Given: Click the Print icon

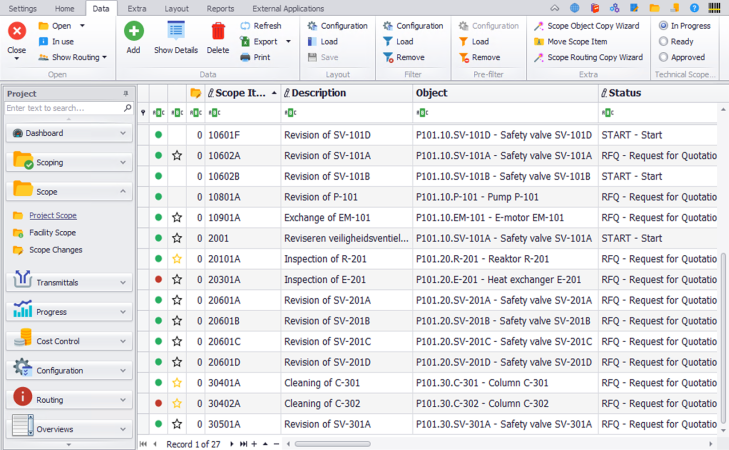Looking at the screenshot, I should 246,58.
